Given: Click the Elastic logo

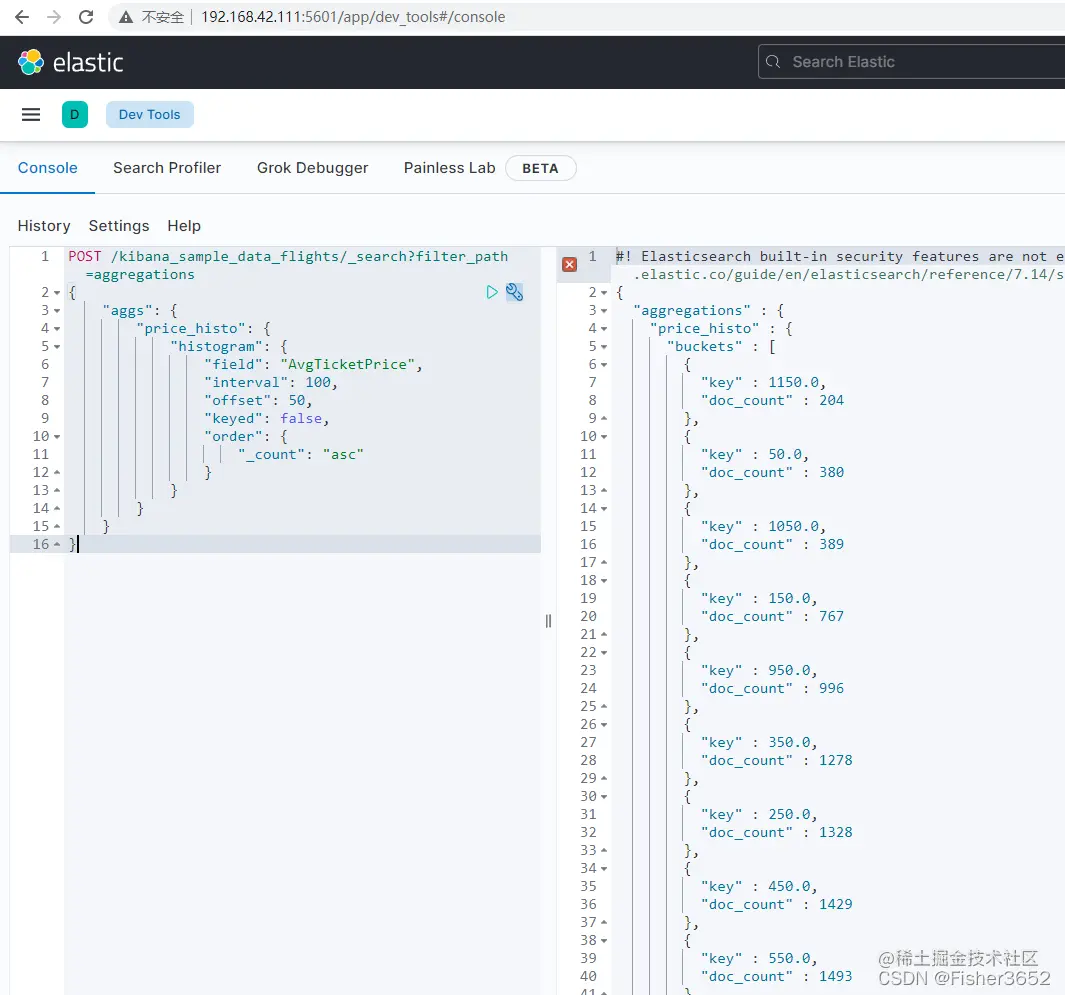Looking at the screenshot, I should click(x=71, y=62).
